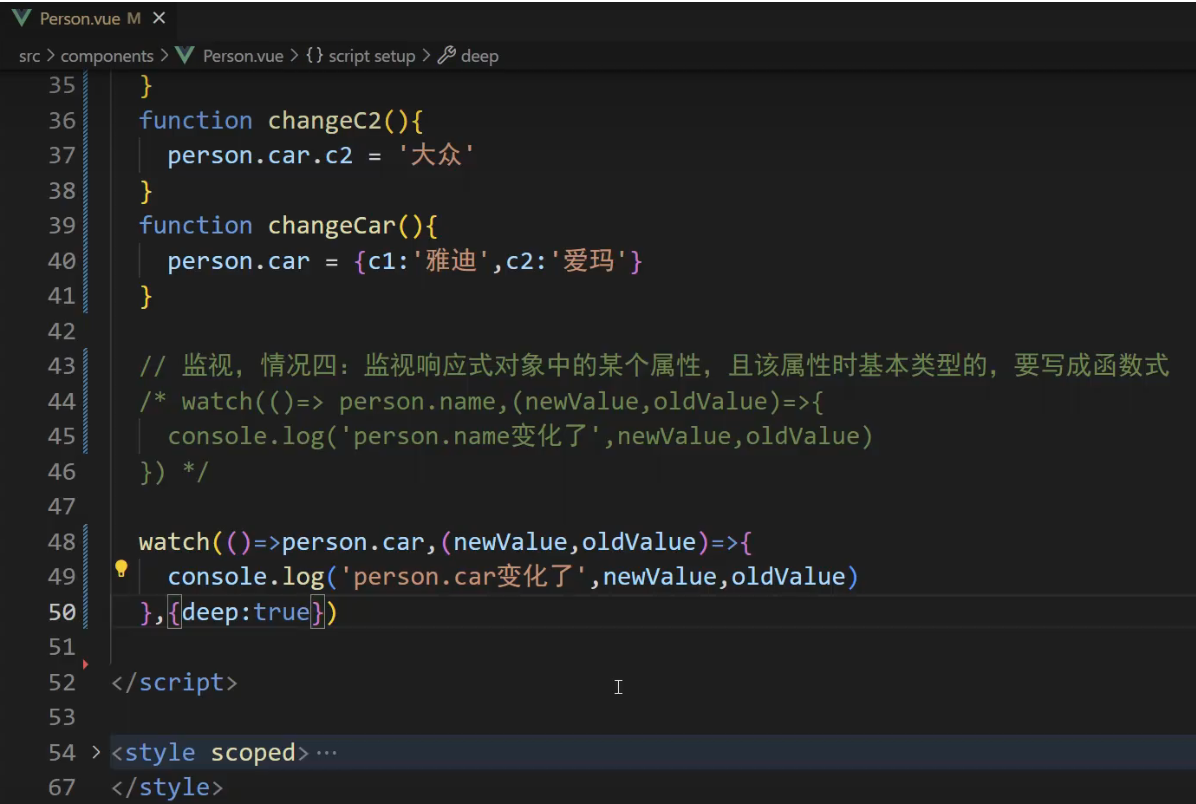Click line number 36 in gutter
Viewport: 1196px width, 804px height.
pyautogui.click(x=62, y=120)
